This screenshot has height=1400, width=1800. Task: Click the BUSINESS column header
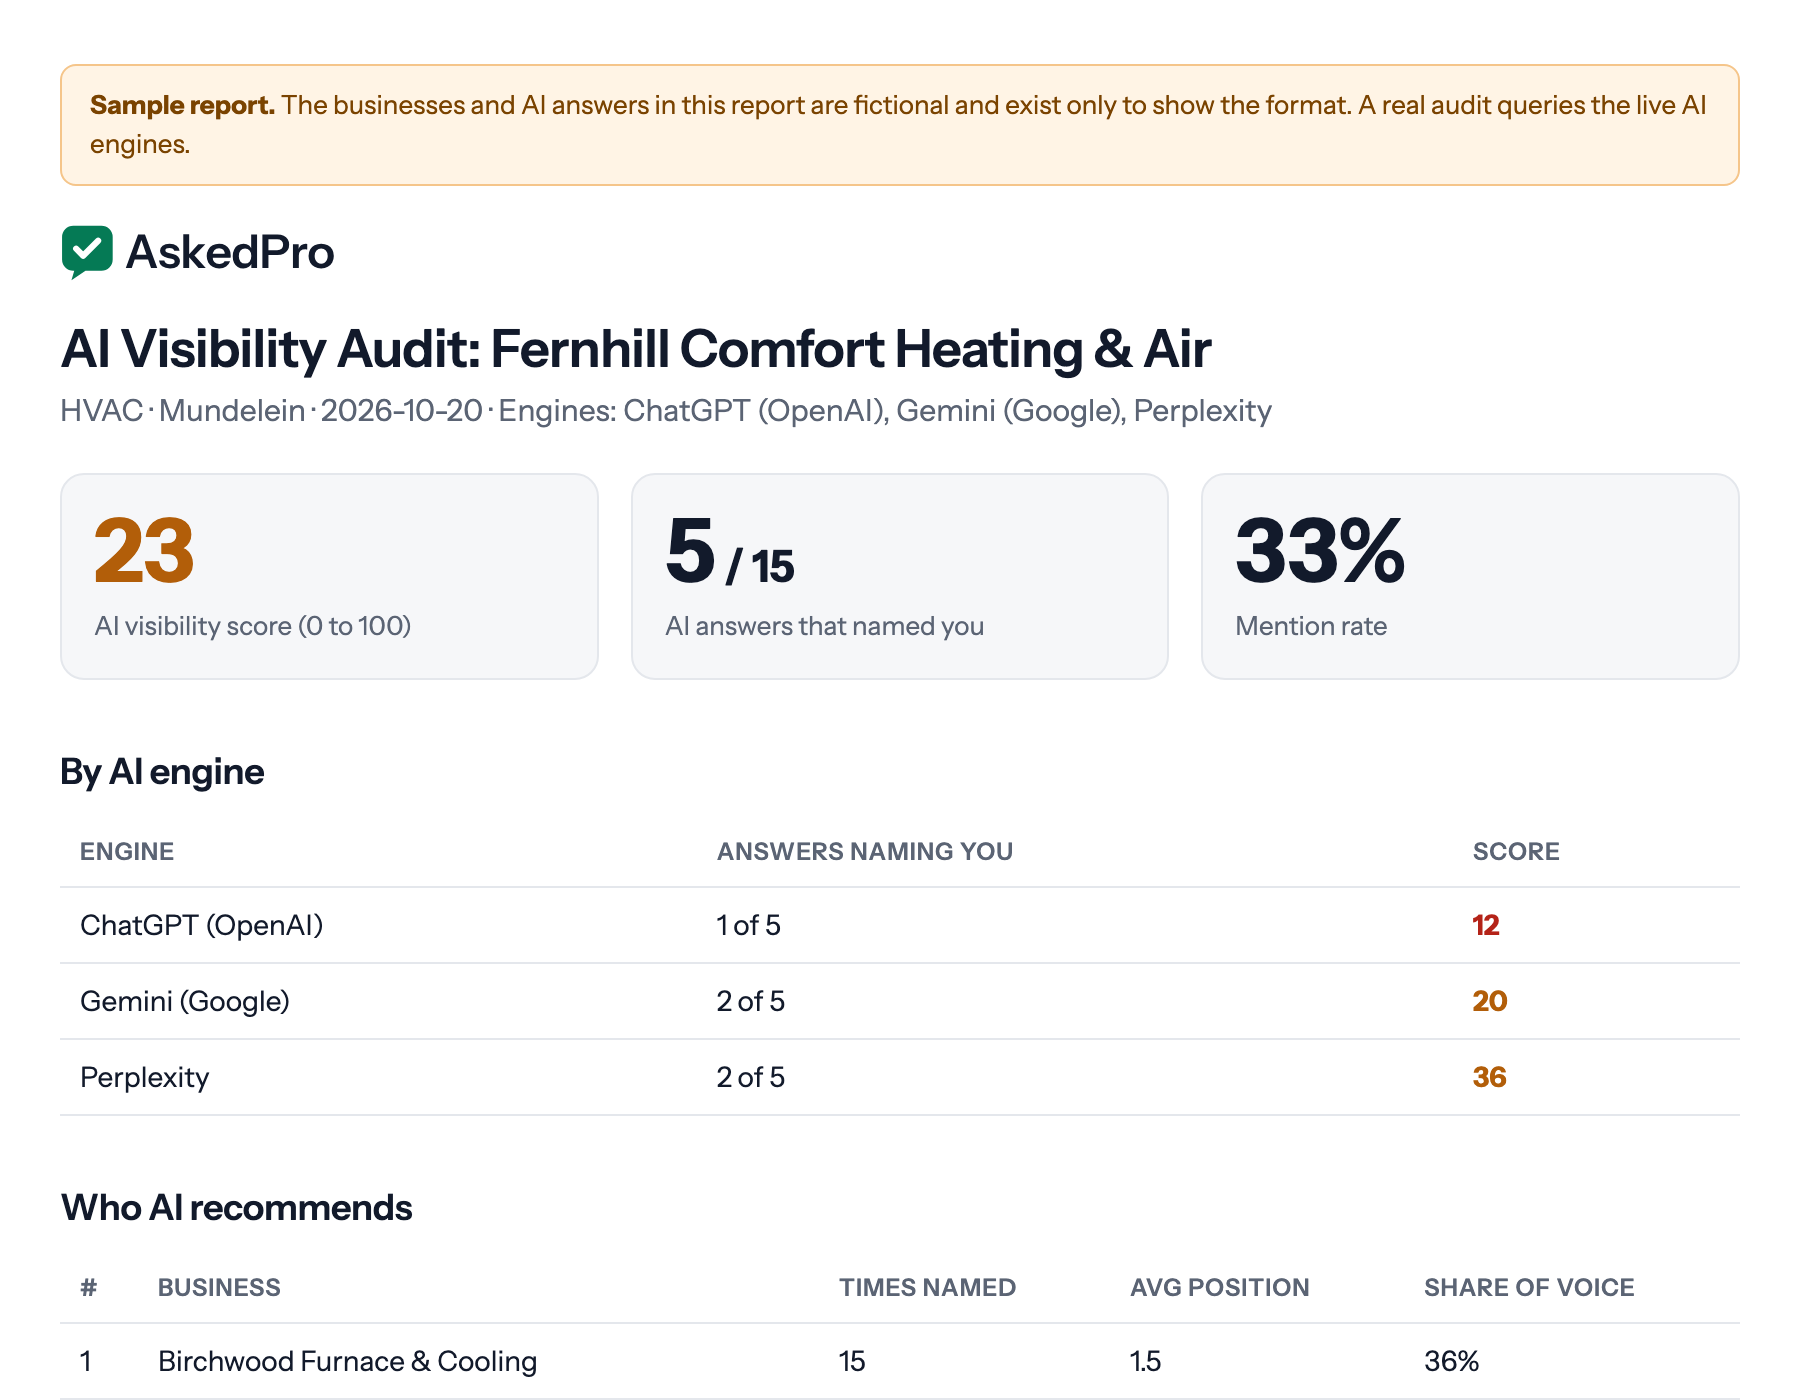tap(219, 1287)
